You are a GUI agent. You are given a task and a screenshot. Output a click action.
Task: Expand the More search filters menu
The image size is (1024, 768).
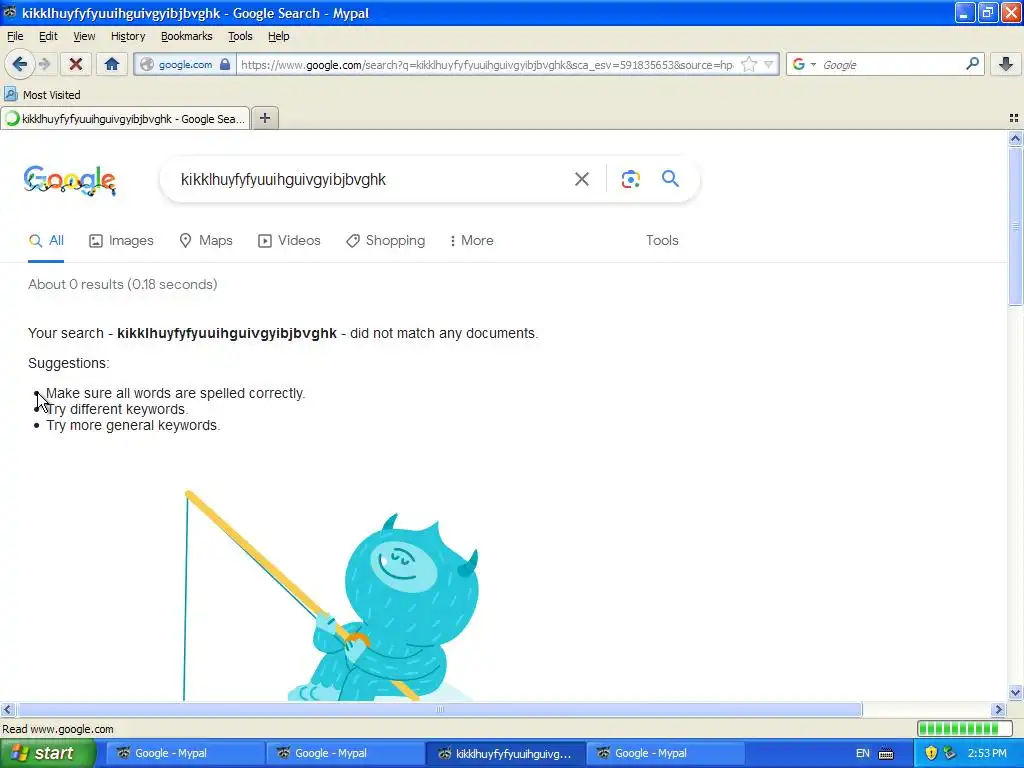click(x=472, y=240)
